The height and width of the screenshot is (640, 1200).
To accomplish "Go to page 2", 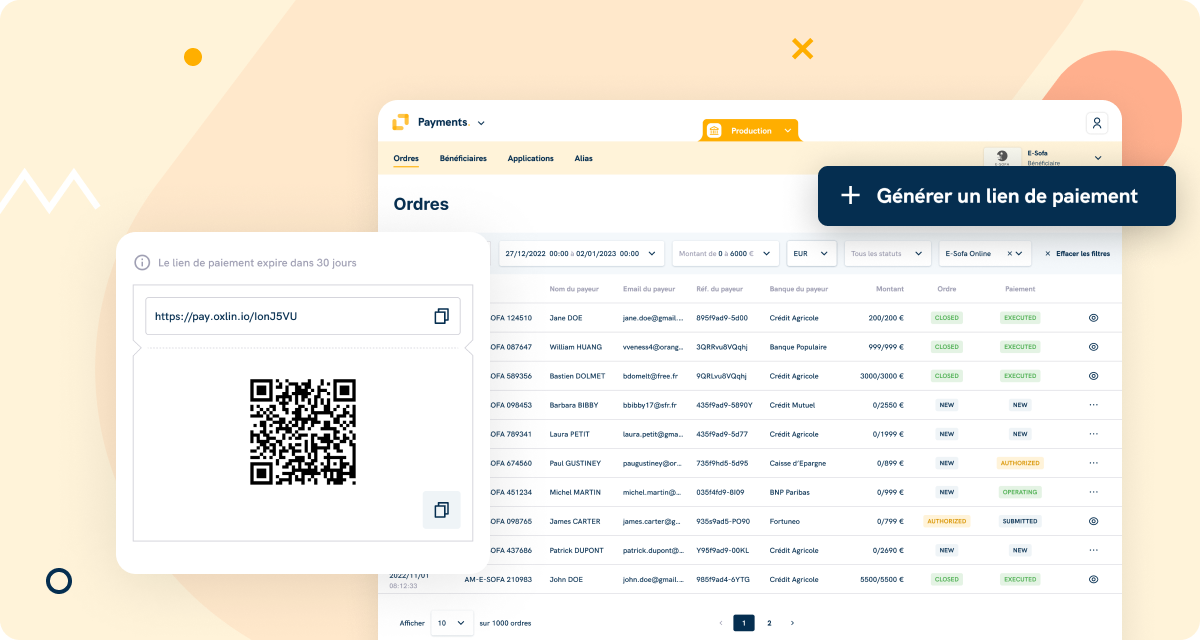I will coord(769,623).
